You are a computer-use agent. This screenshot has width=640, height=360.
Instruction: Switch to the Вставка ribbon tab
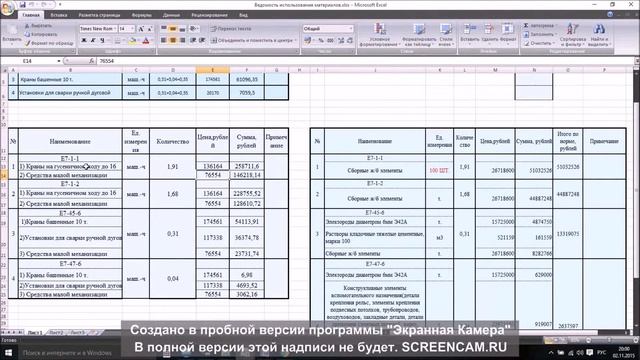pyautogui.click(x=59, y=15)
